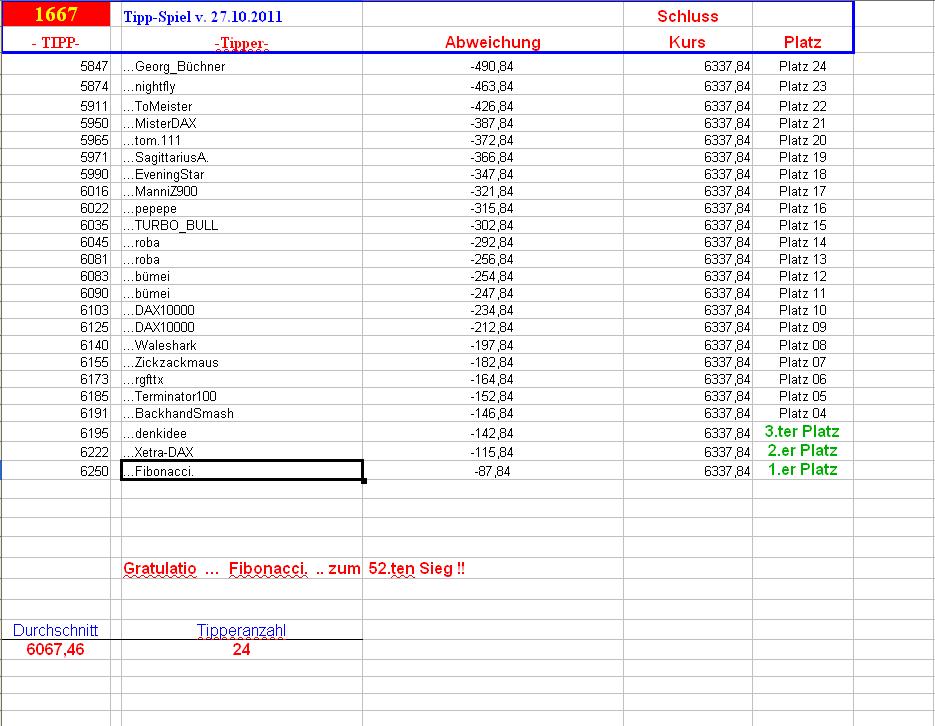Click deviation cell -426,84
This screenshot has width=935, height=726.
coord(493,106)
